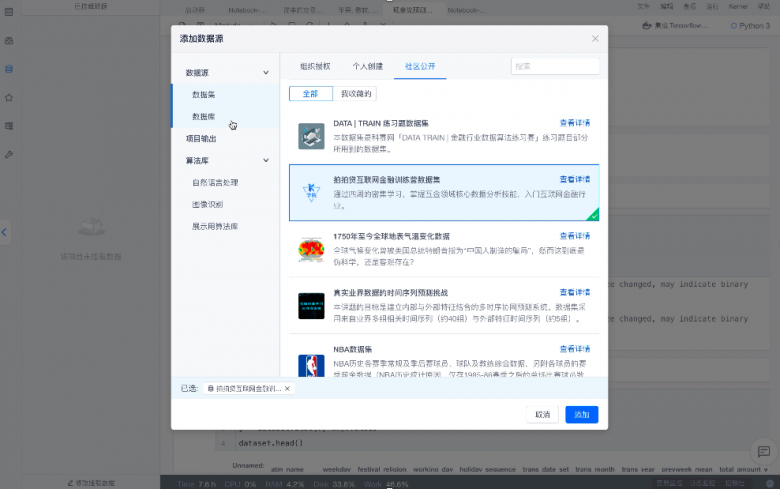Click the Disk 33.6% status bar entry
This screenshot has height=489, width=780.
334,484
